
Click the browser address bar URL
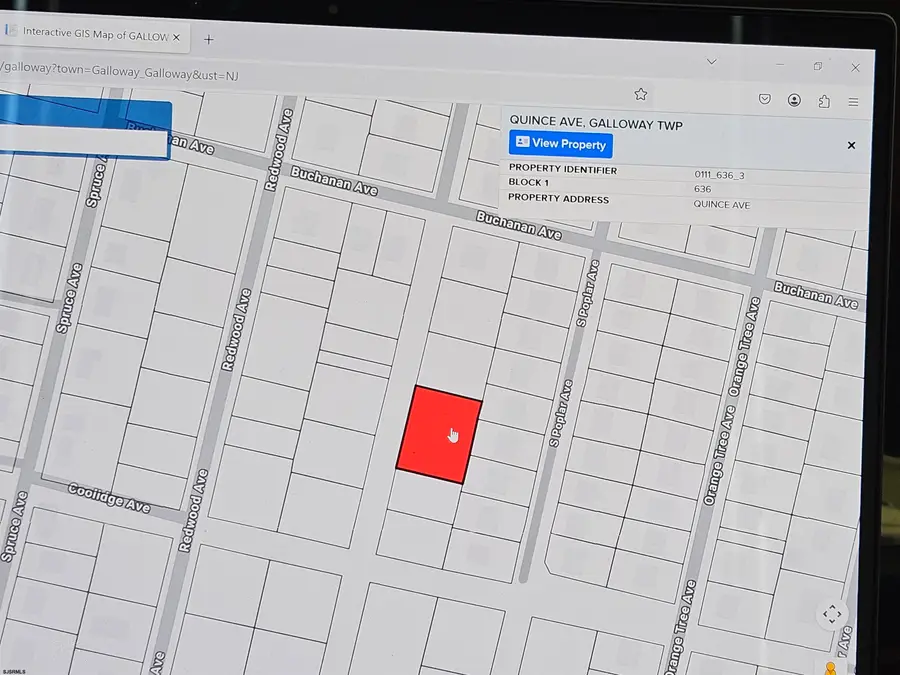(119, 72)
